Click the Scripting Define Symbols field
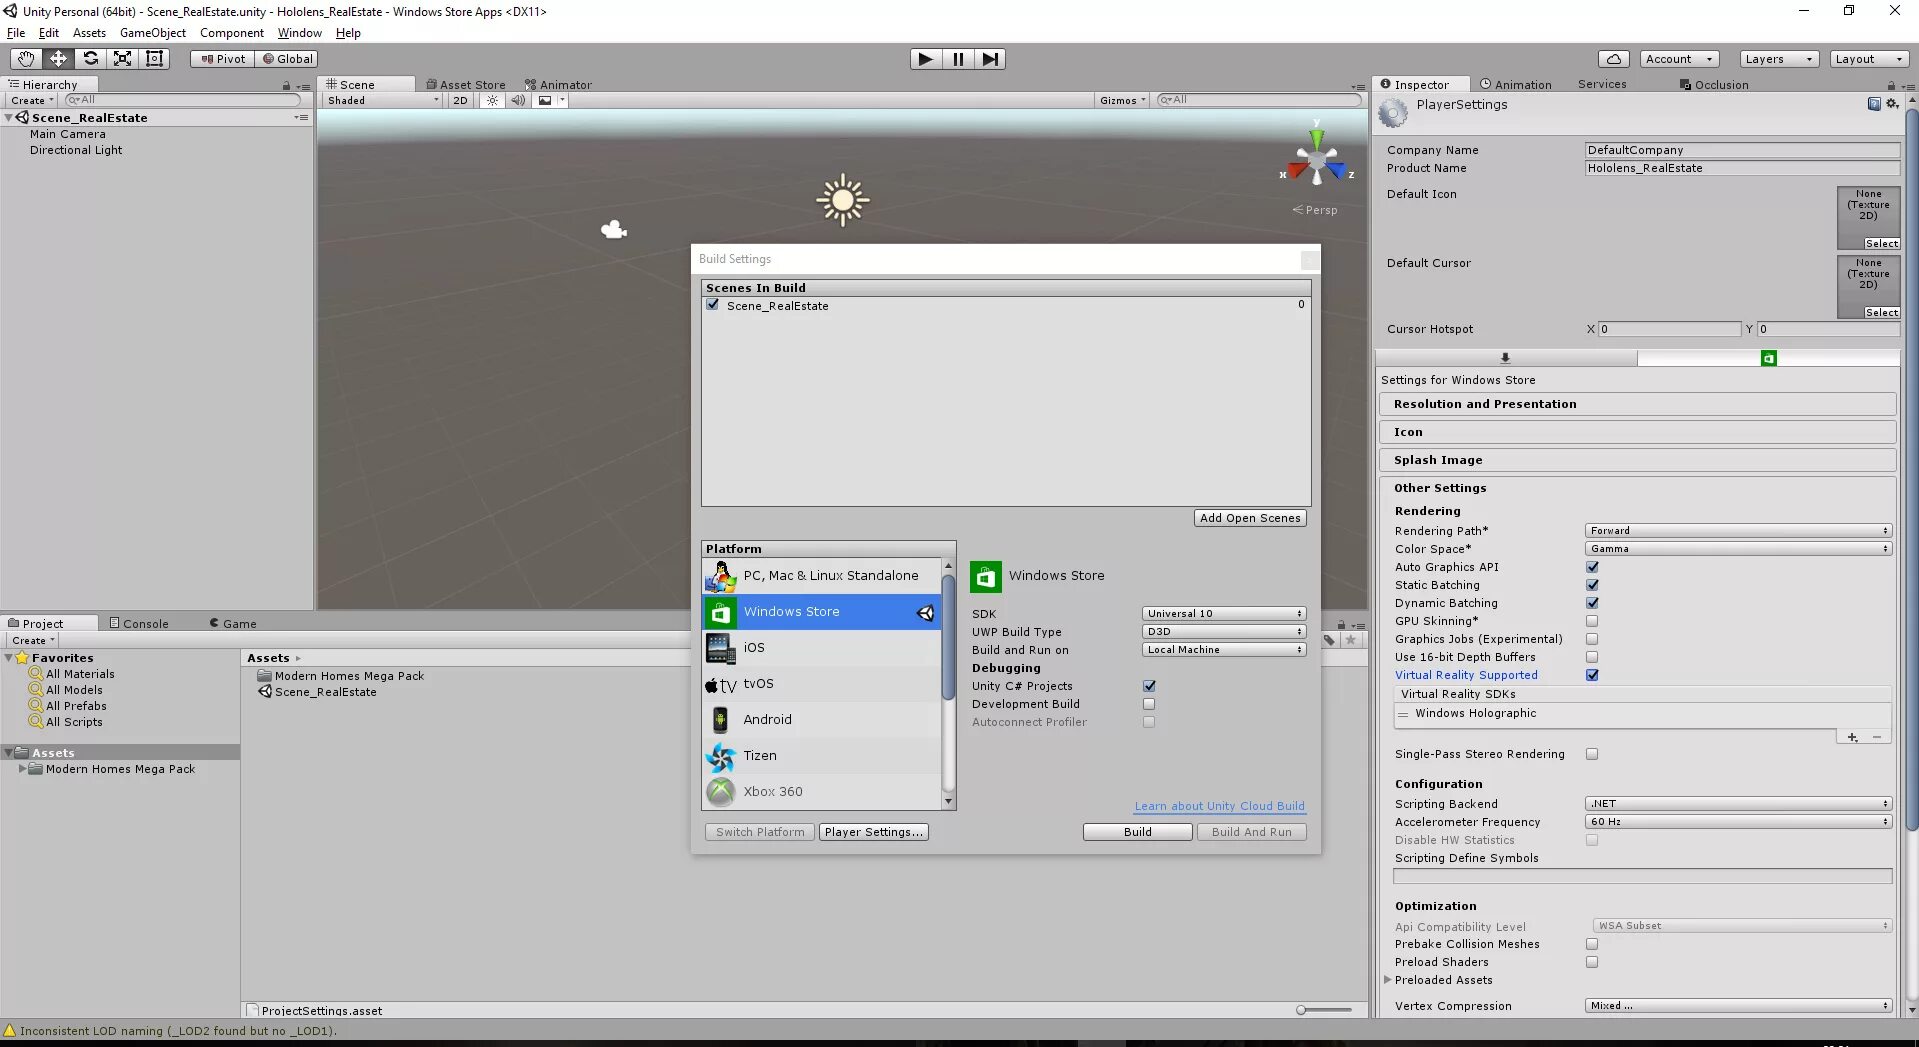The width and height of the screenshot is (1919, 1047). tap(1642, 877)
